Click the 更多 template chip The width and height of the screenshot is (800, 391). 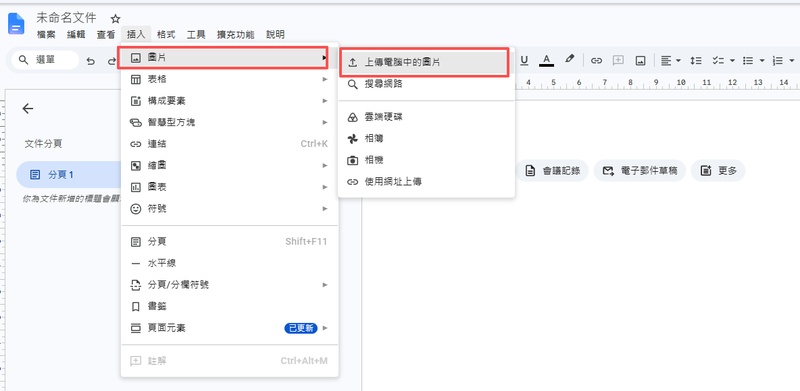[718, 171]
